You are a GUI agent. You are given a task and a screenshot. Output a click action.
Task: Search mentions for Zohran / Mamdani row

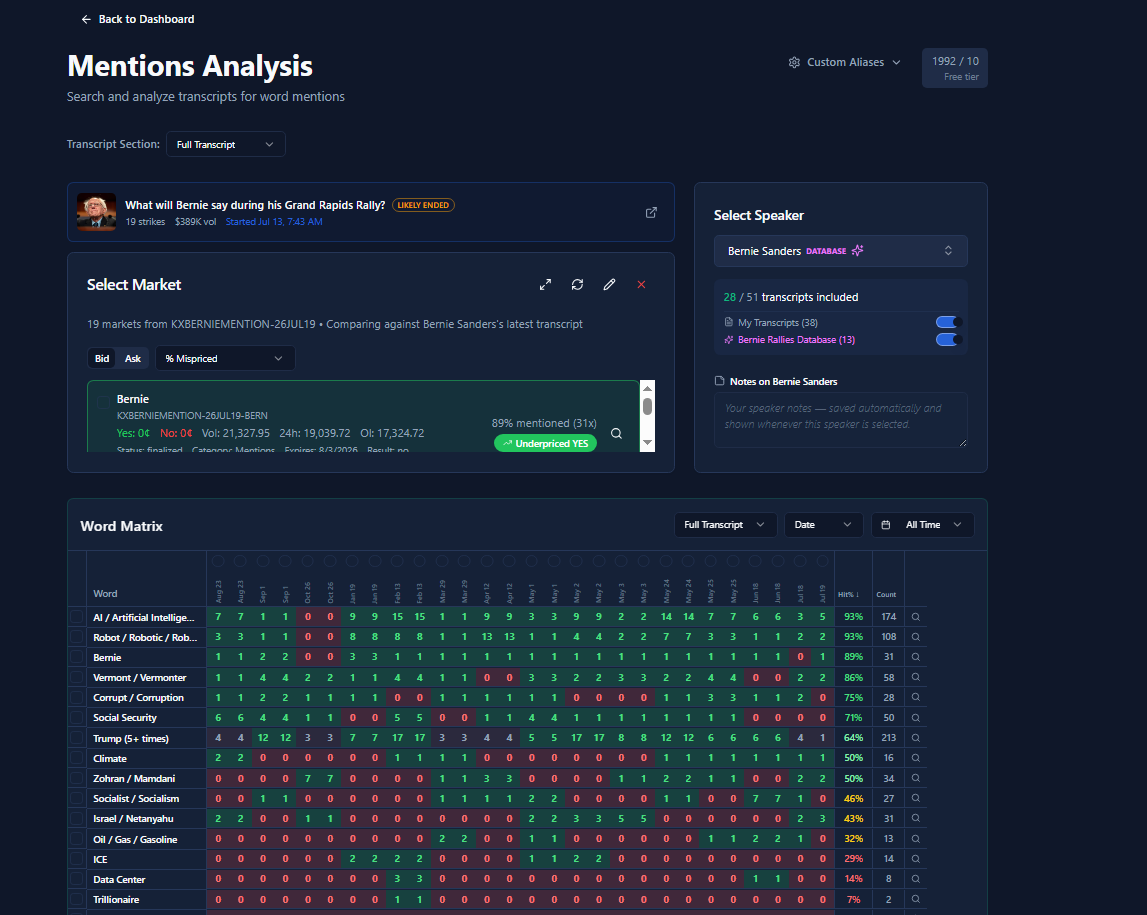tap(916, 778)
